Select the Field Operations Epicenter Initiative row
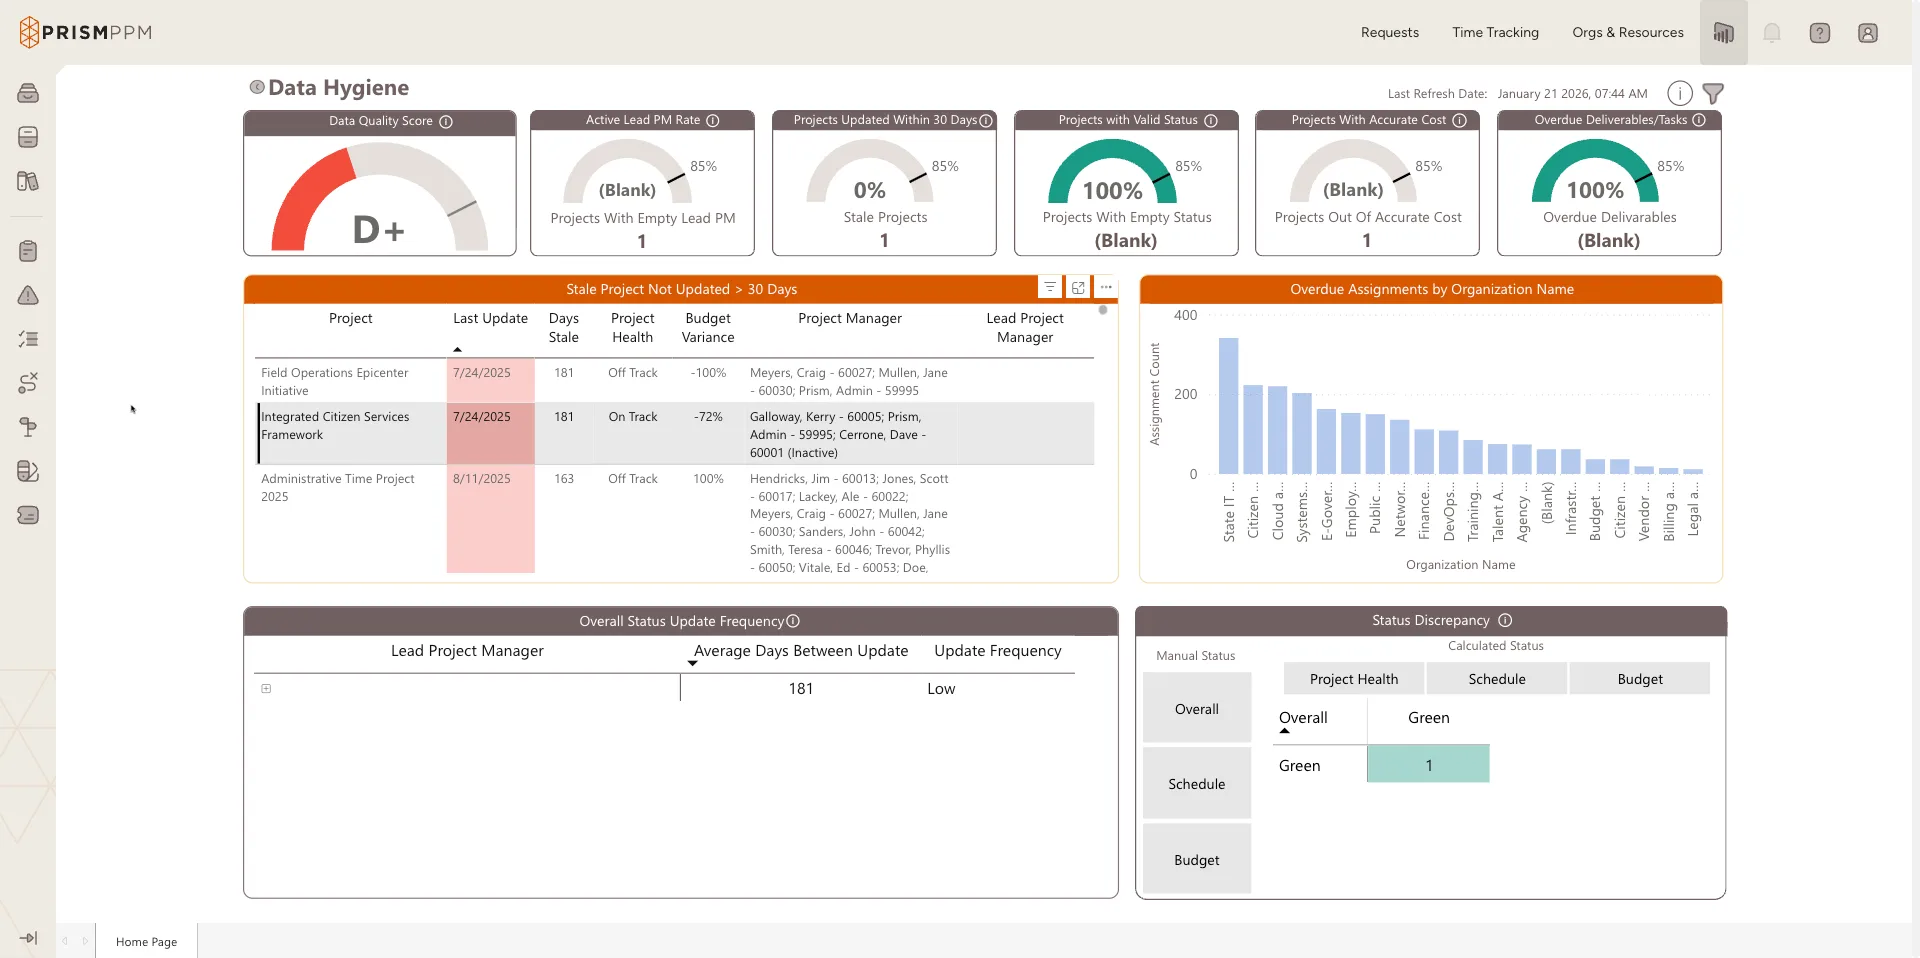Screen dimensions: 1920x958 [x=675, y=381]
